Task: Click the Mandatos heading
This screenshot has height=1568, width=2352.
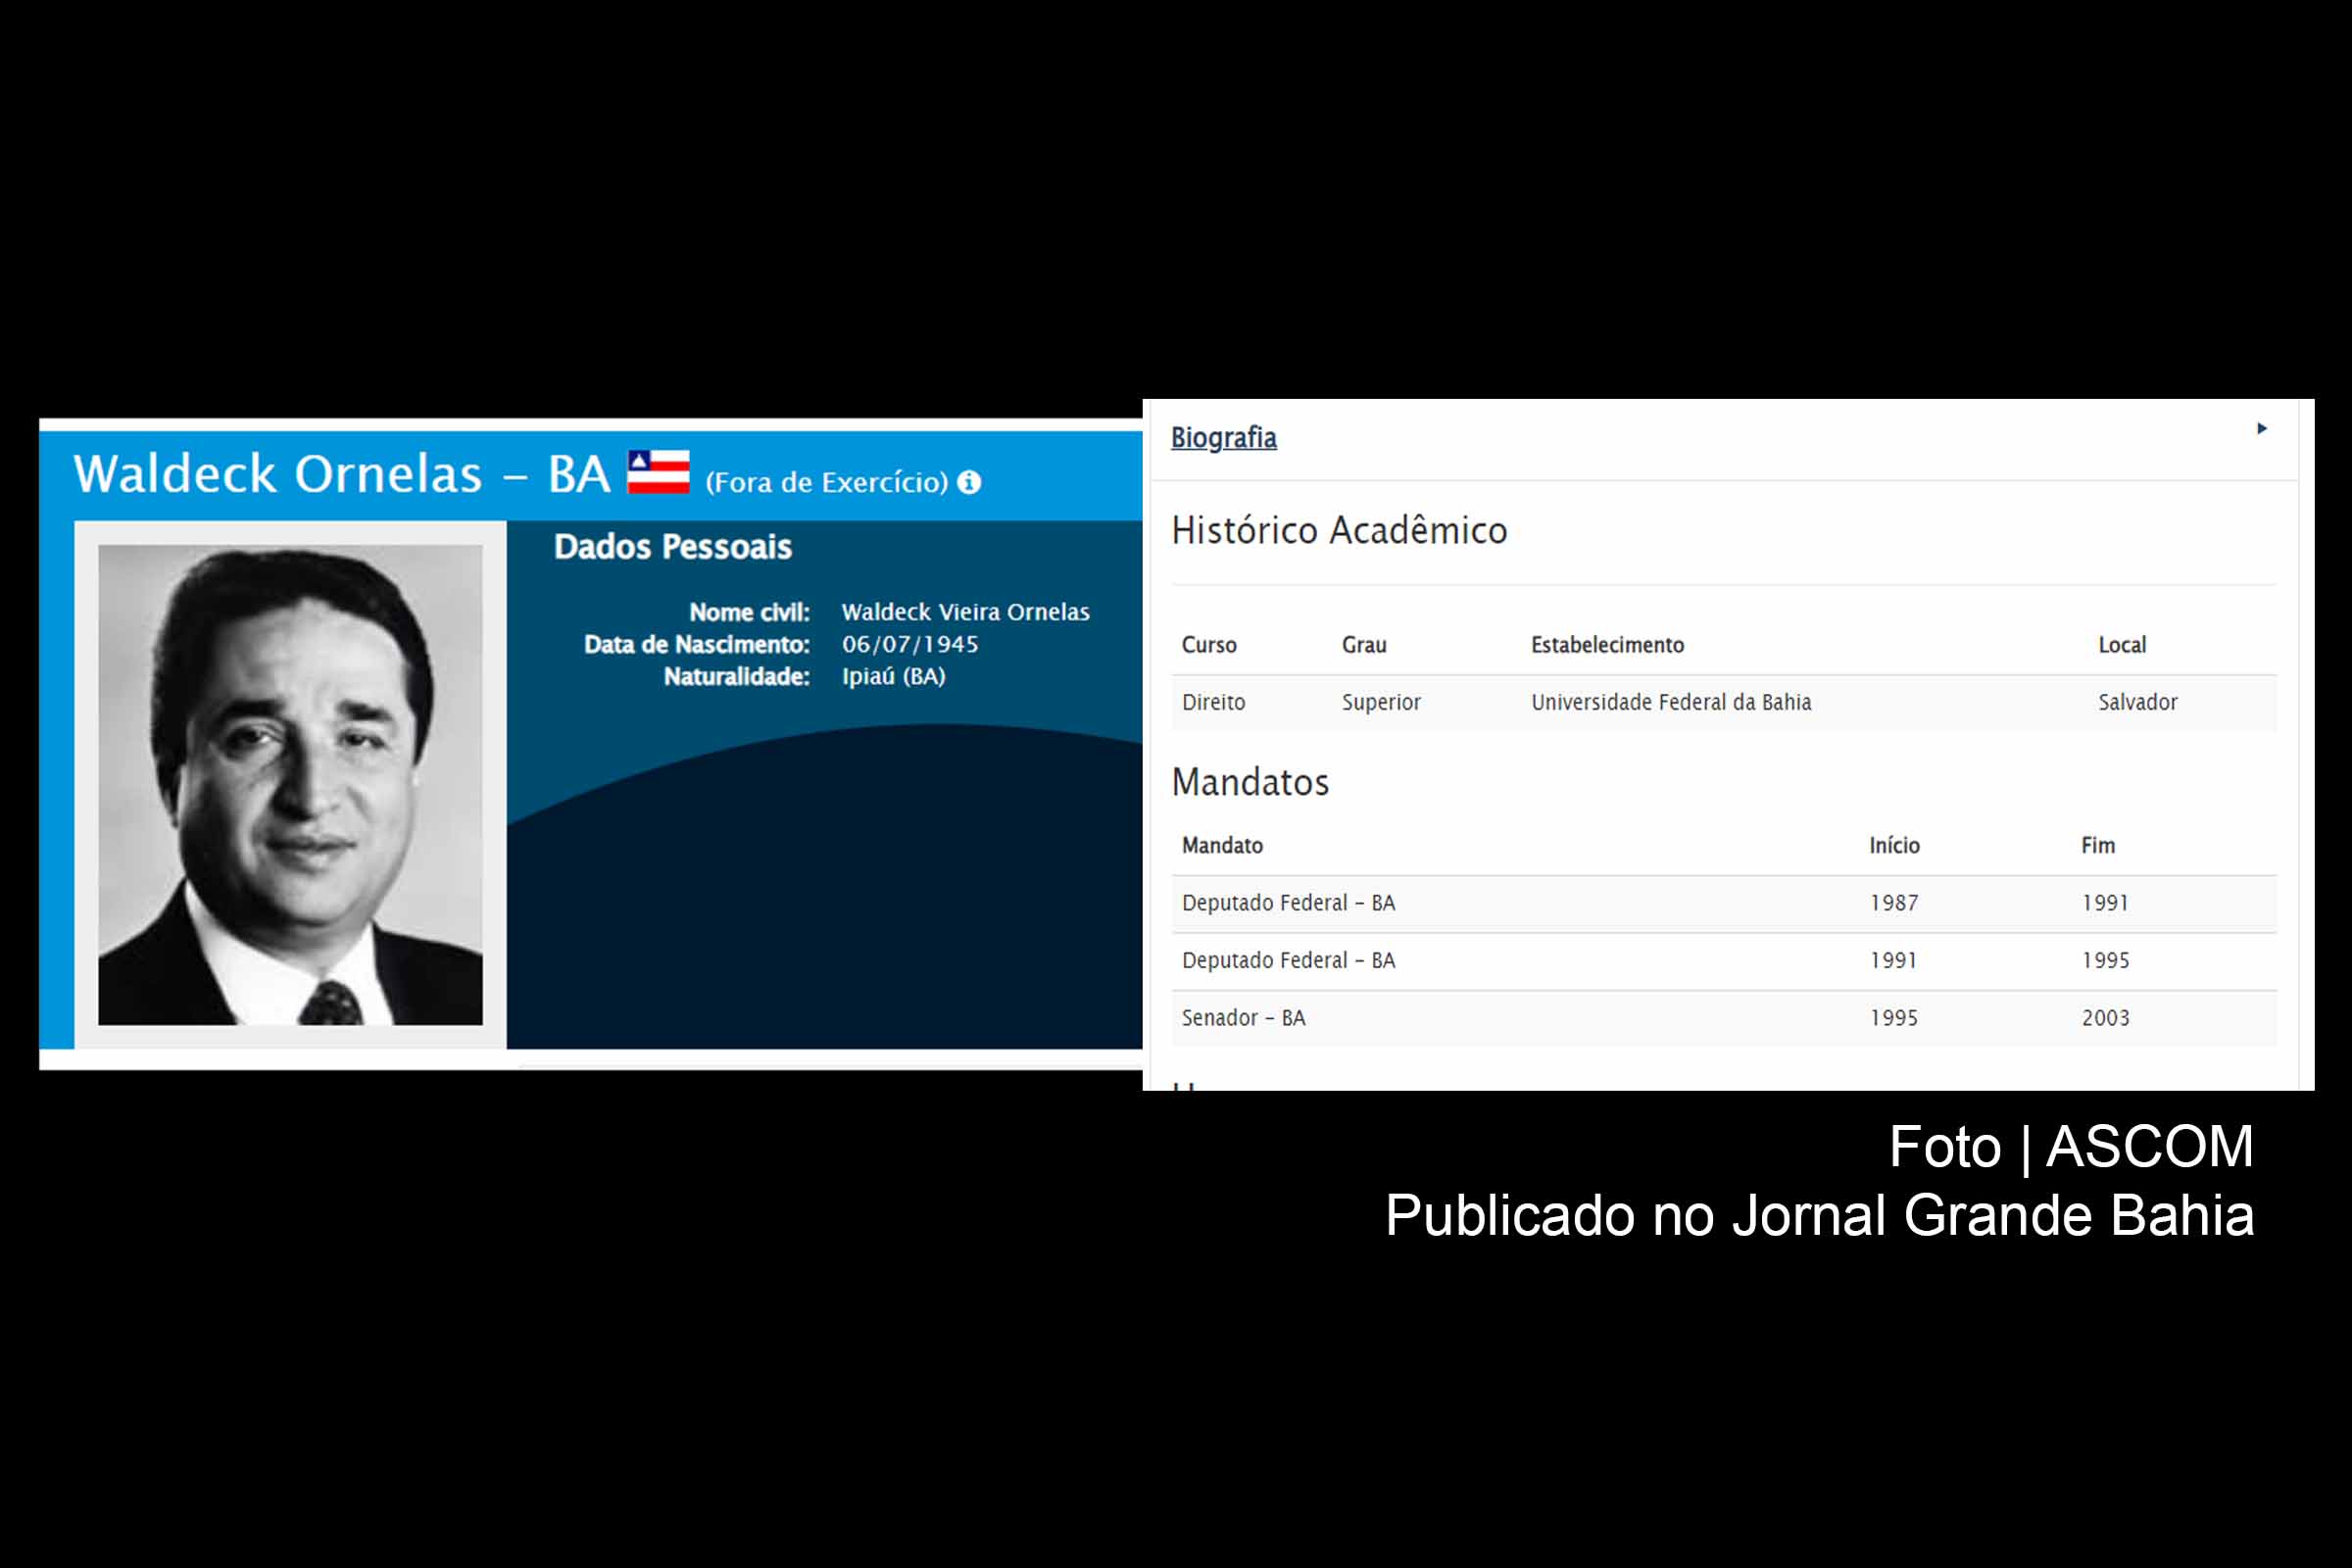Action: (1250, 782)
